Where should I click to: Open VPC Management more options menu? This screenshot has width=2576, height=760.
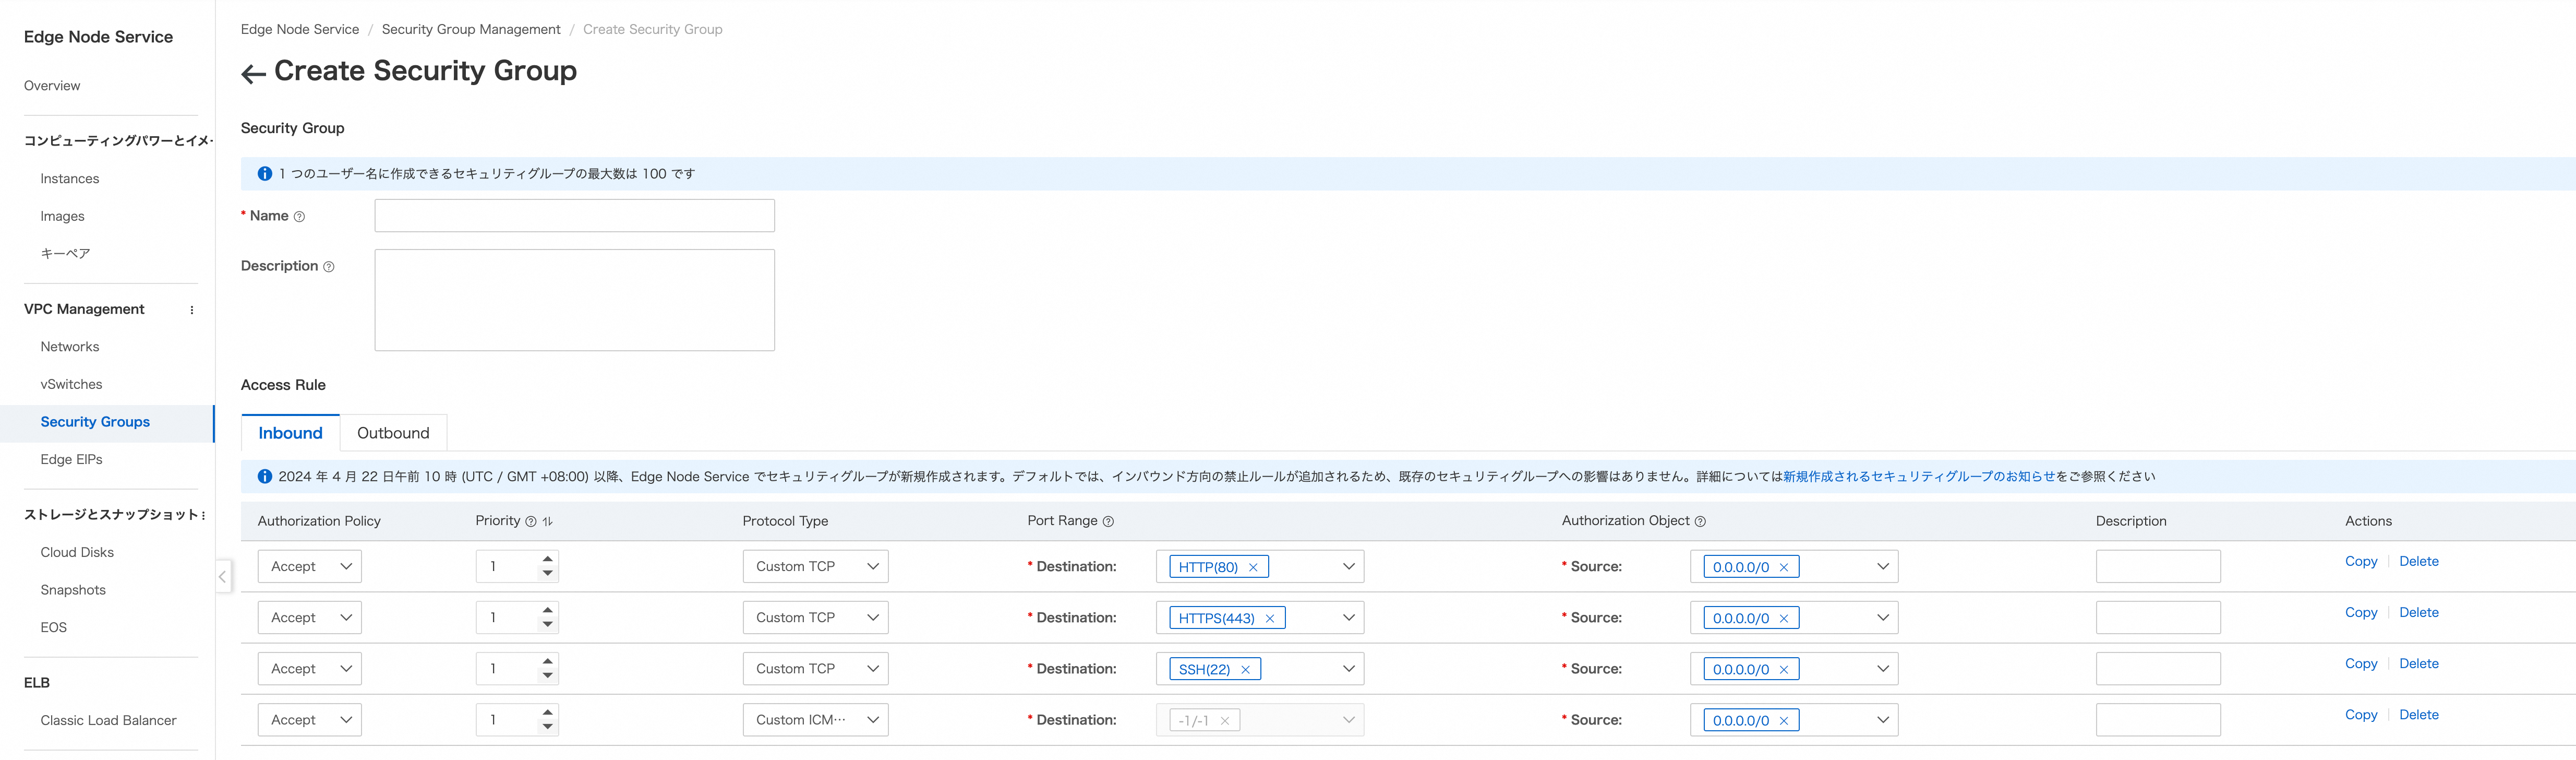pyautogui.click(x=192, y=310)
